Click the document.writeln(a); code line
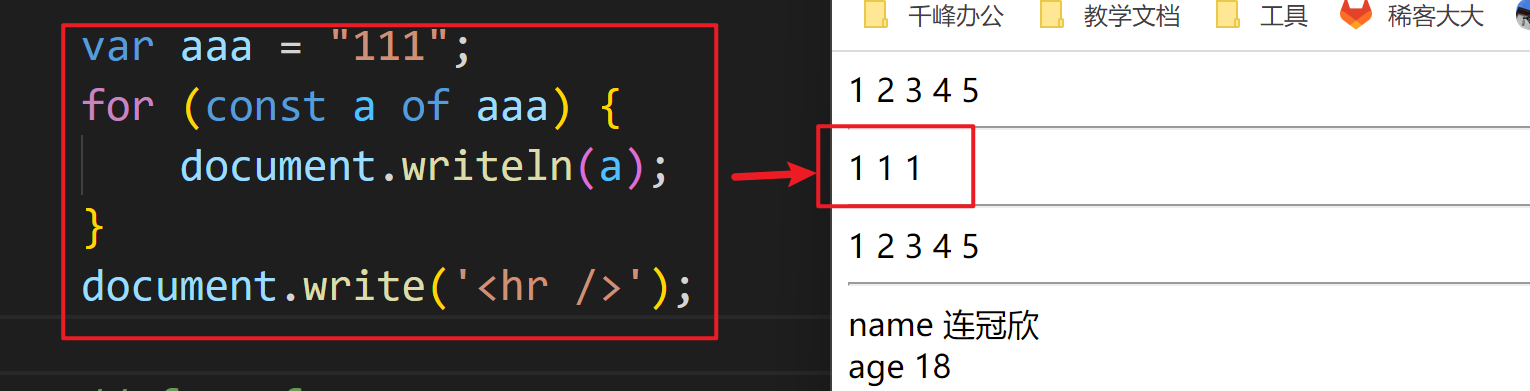 pyautogui.click(x=423, y=167)
